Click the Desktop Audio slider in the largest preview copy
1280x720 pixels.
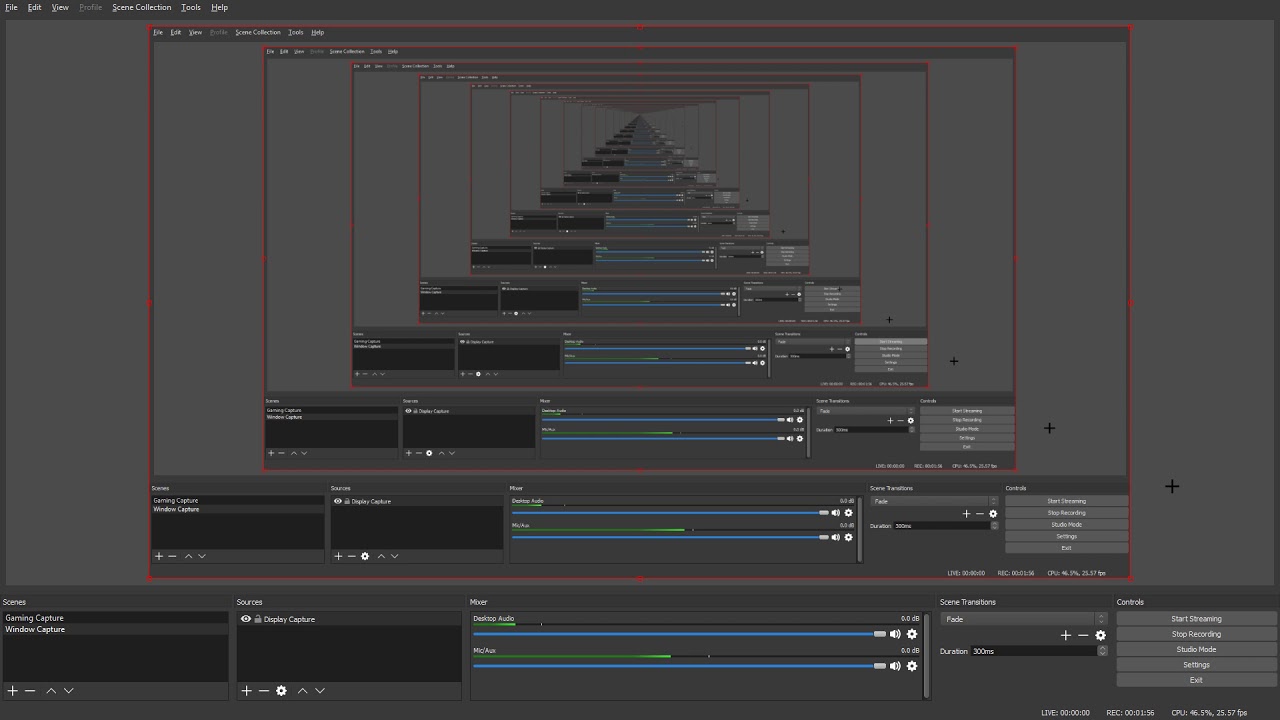coord(670,513)
